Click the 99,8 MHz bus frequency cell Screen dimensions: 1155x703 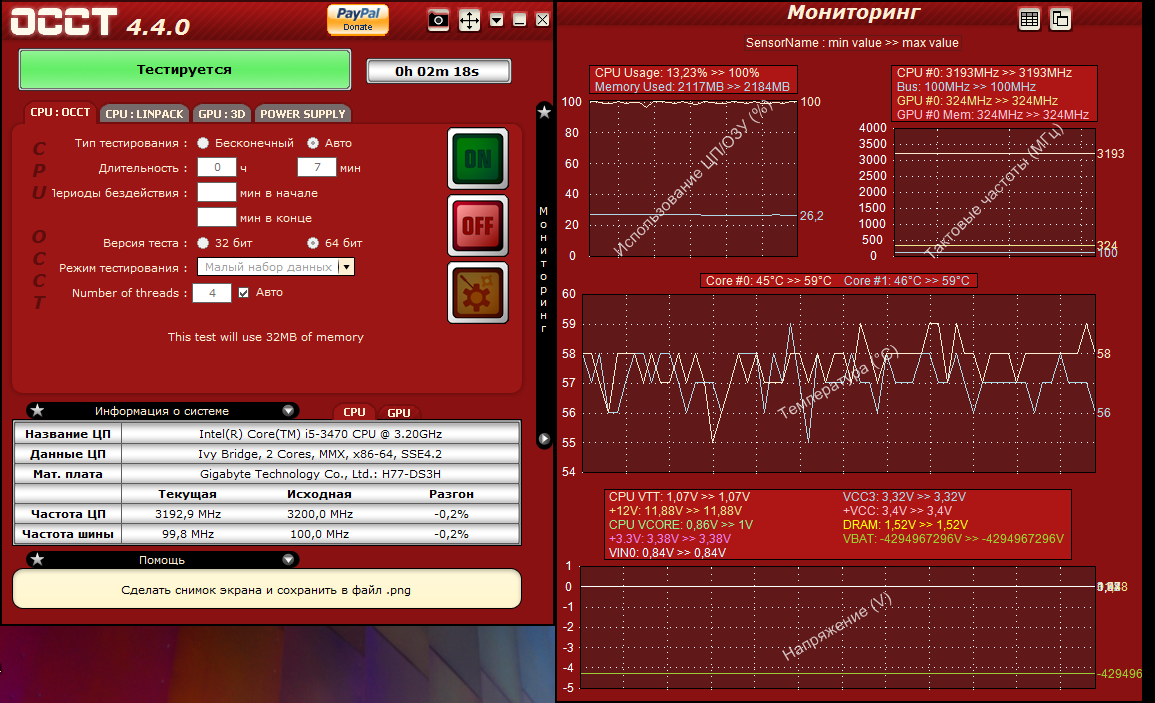(188, 534)
